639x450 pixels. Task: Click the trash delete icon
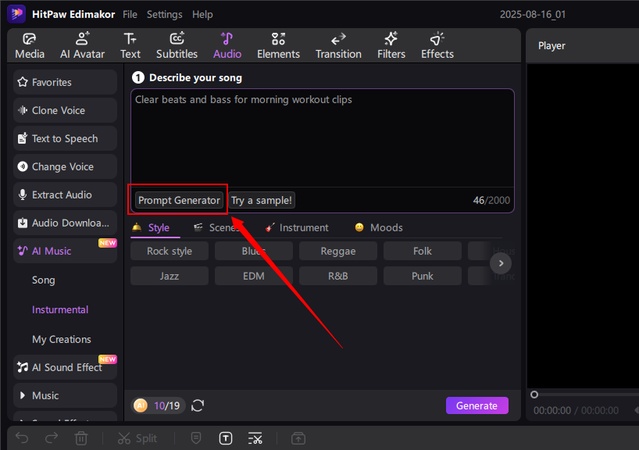(x=81, y=438)
